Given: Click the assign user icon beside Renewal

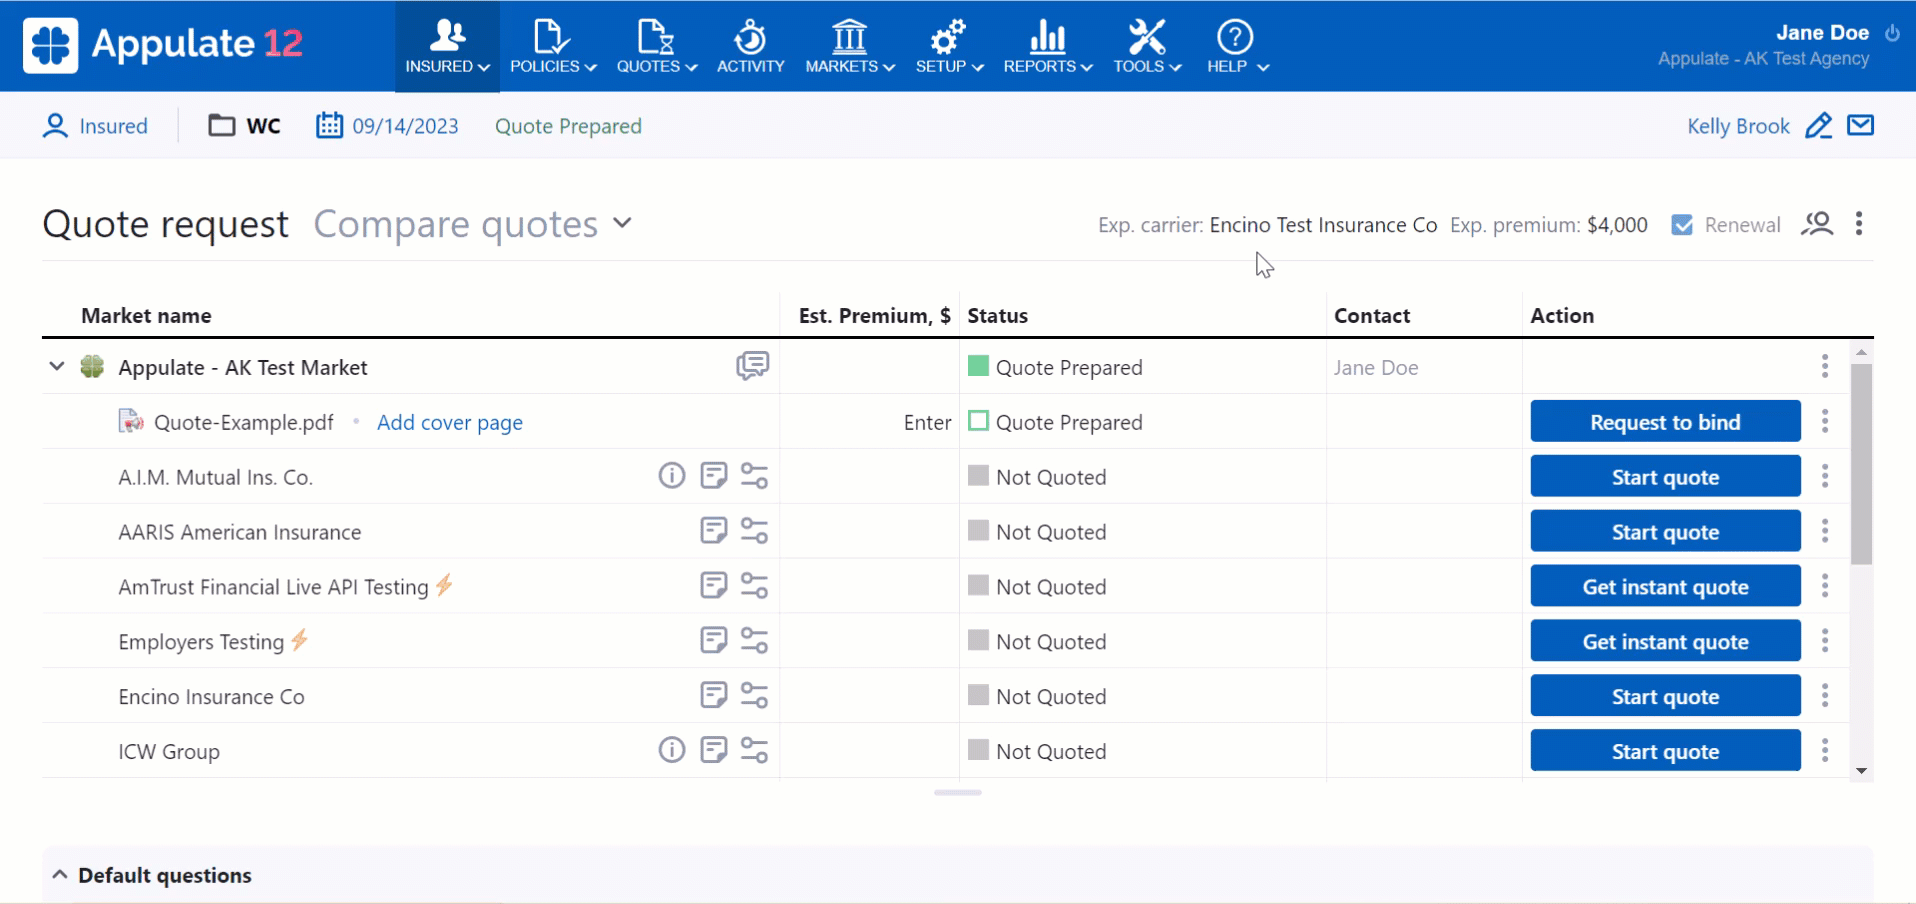Looking at the screenshot, I should 1817,224.
